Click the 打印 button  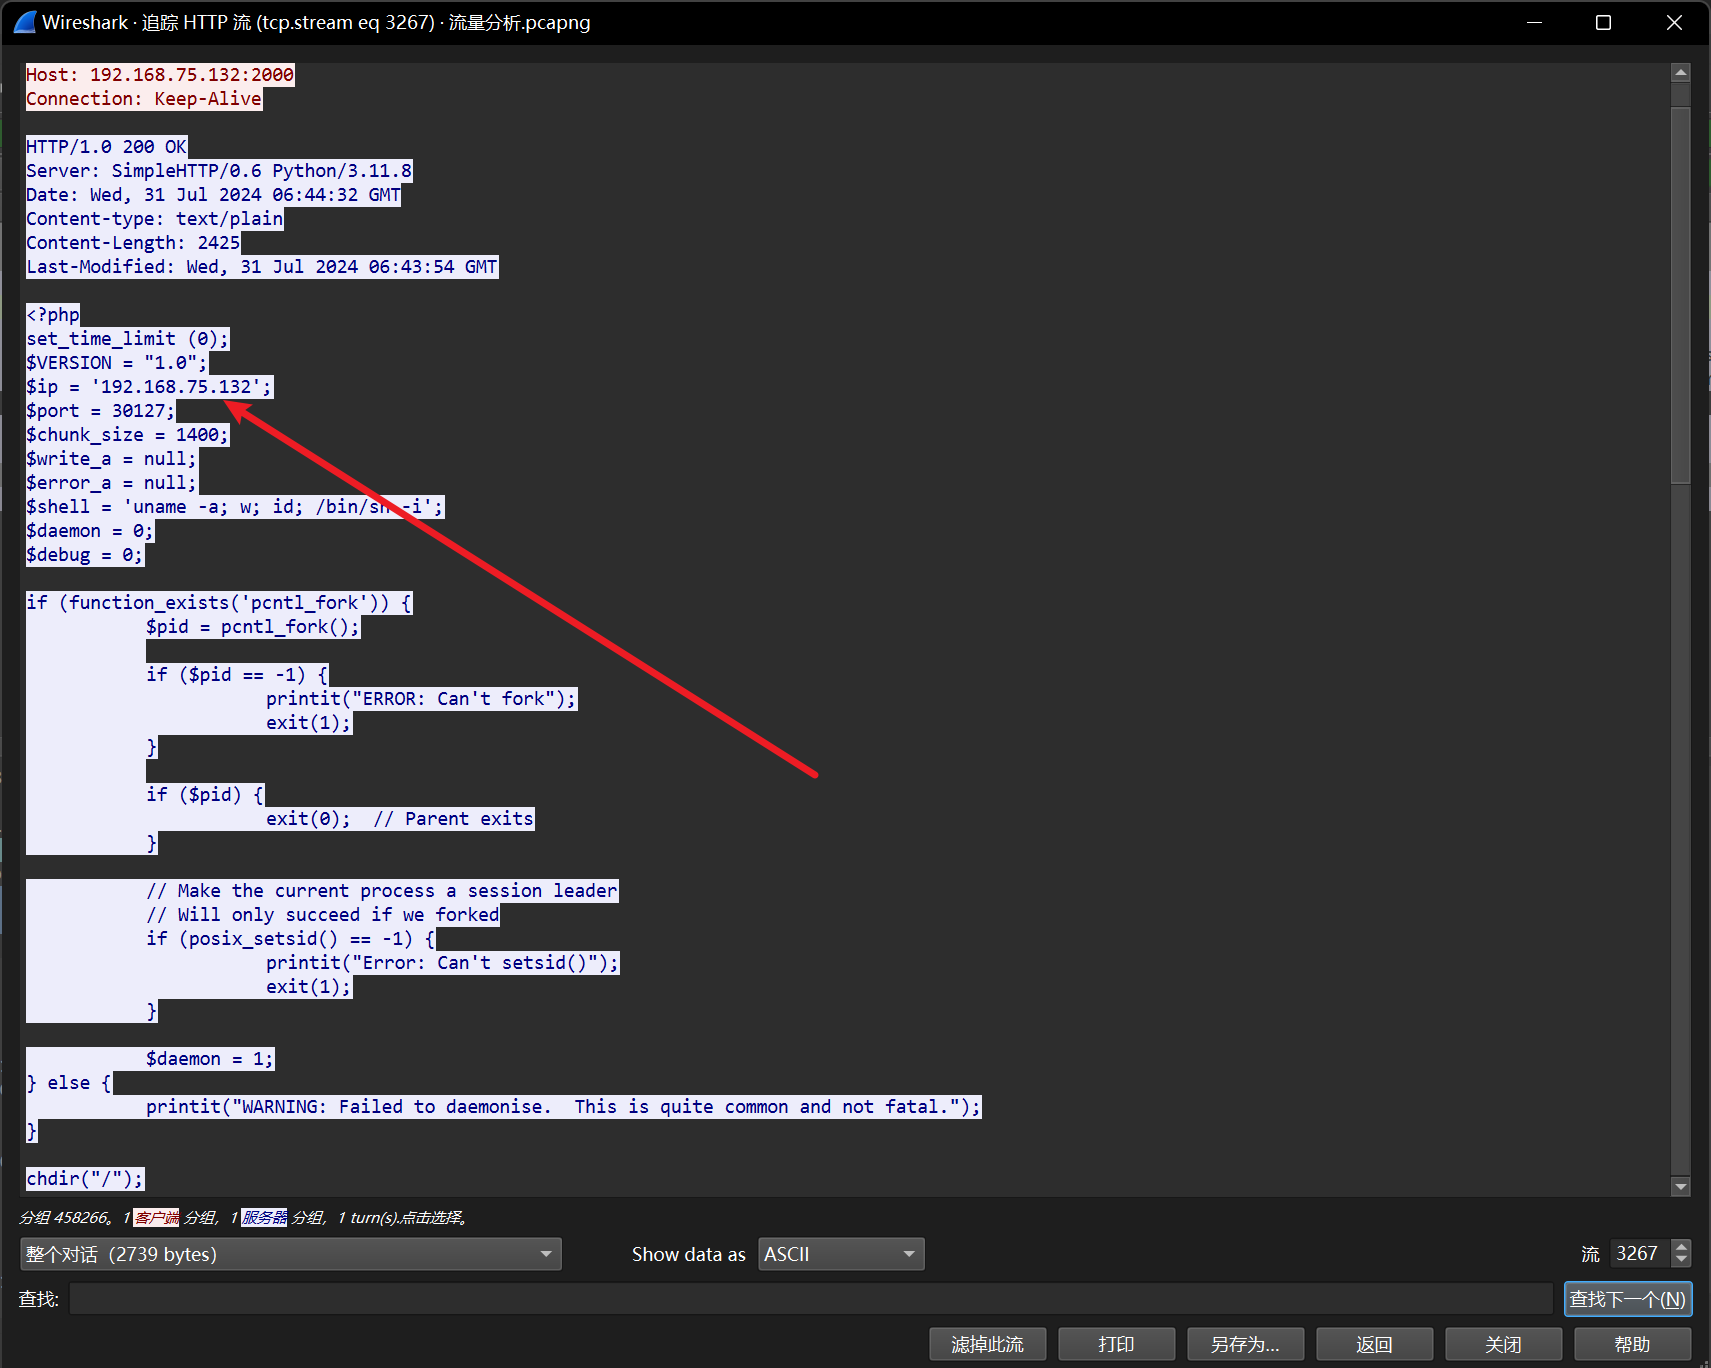click(x=1116, y=1344)
